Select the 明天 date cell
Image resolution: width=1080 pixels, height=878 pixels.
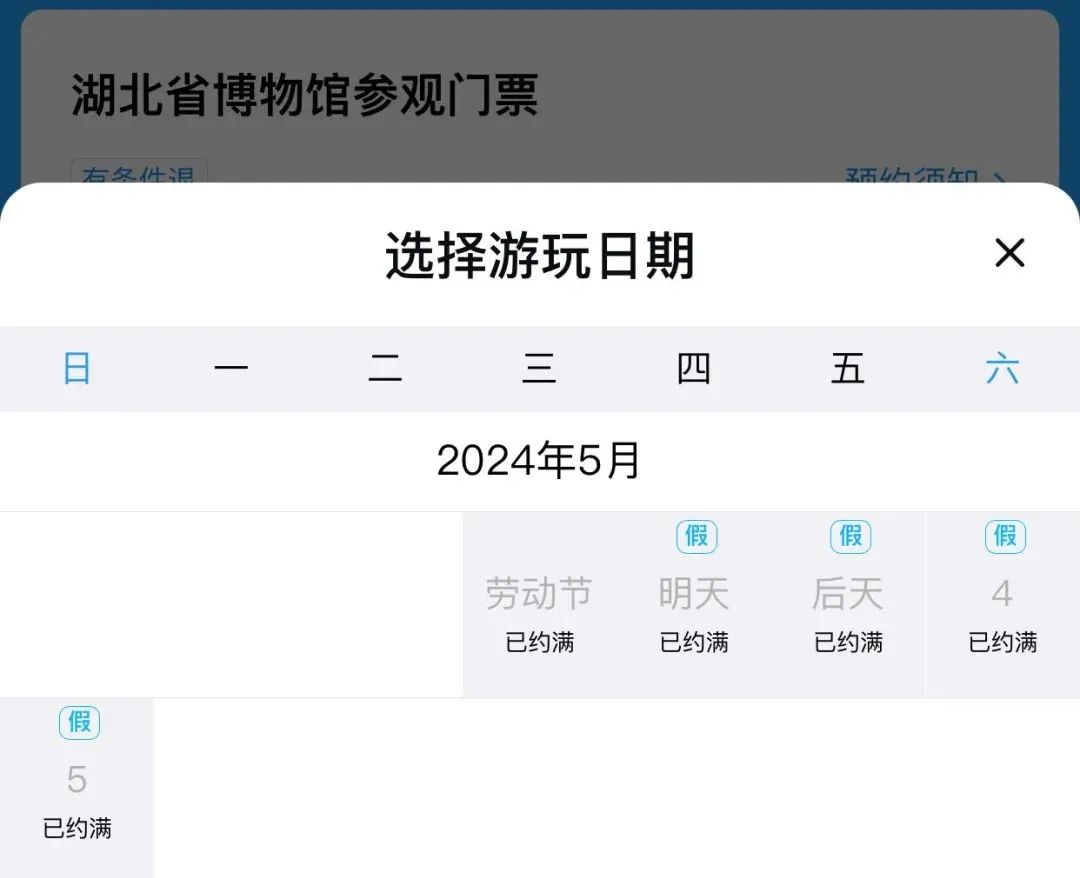pyautogui.click(x=694, y=605)
